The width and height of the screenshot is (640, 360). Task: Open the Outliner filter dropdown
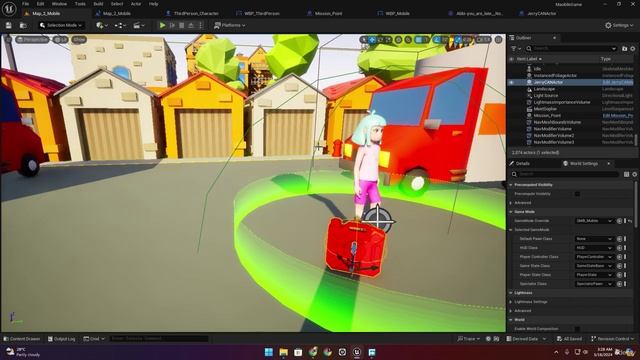pos(516,49)
